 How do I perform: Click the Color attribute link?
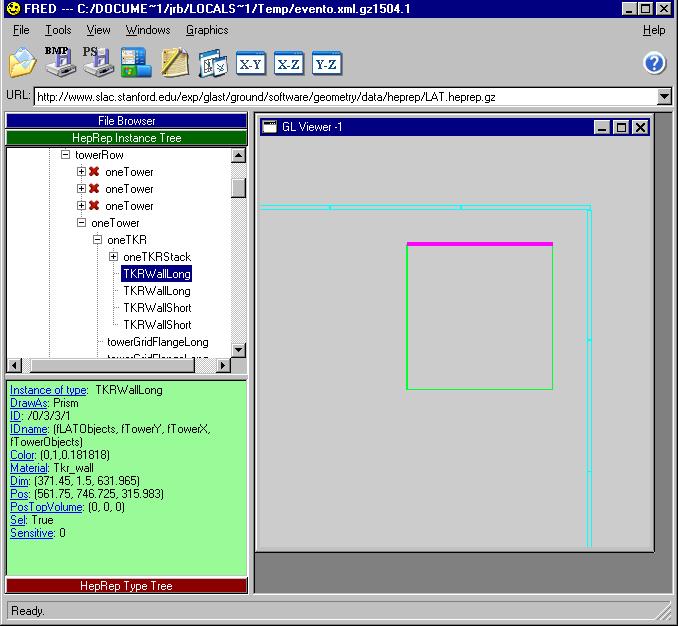(x=22, y=455)
